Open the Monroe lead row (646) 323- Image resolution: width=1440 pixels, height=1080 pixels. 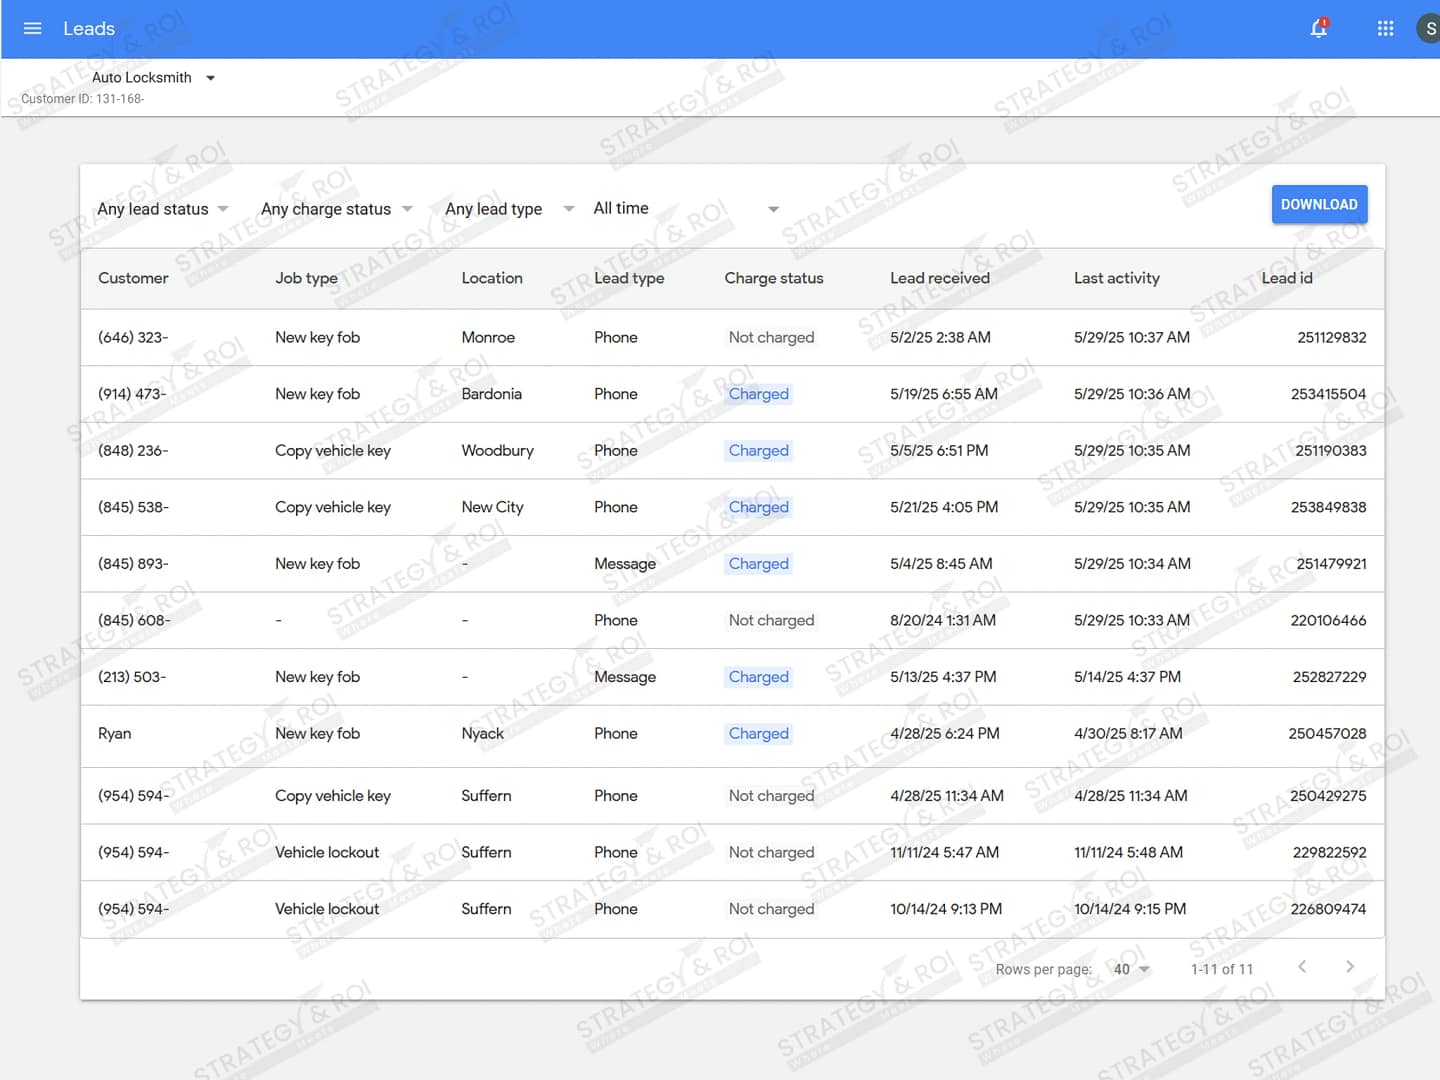point(133,338)
